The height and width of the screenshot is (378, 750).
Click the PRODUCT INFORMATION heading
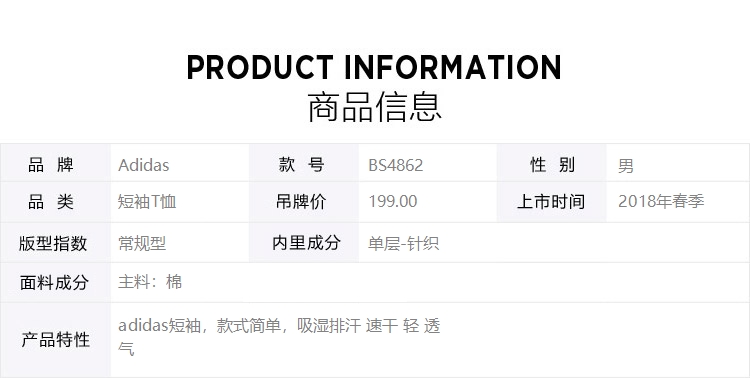tap(374, 67)
